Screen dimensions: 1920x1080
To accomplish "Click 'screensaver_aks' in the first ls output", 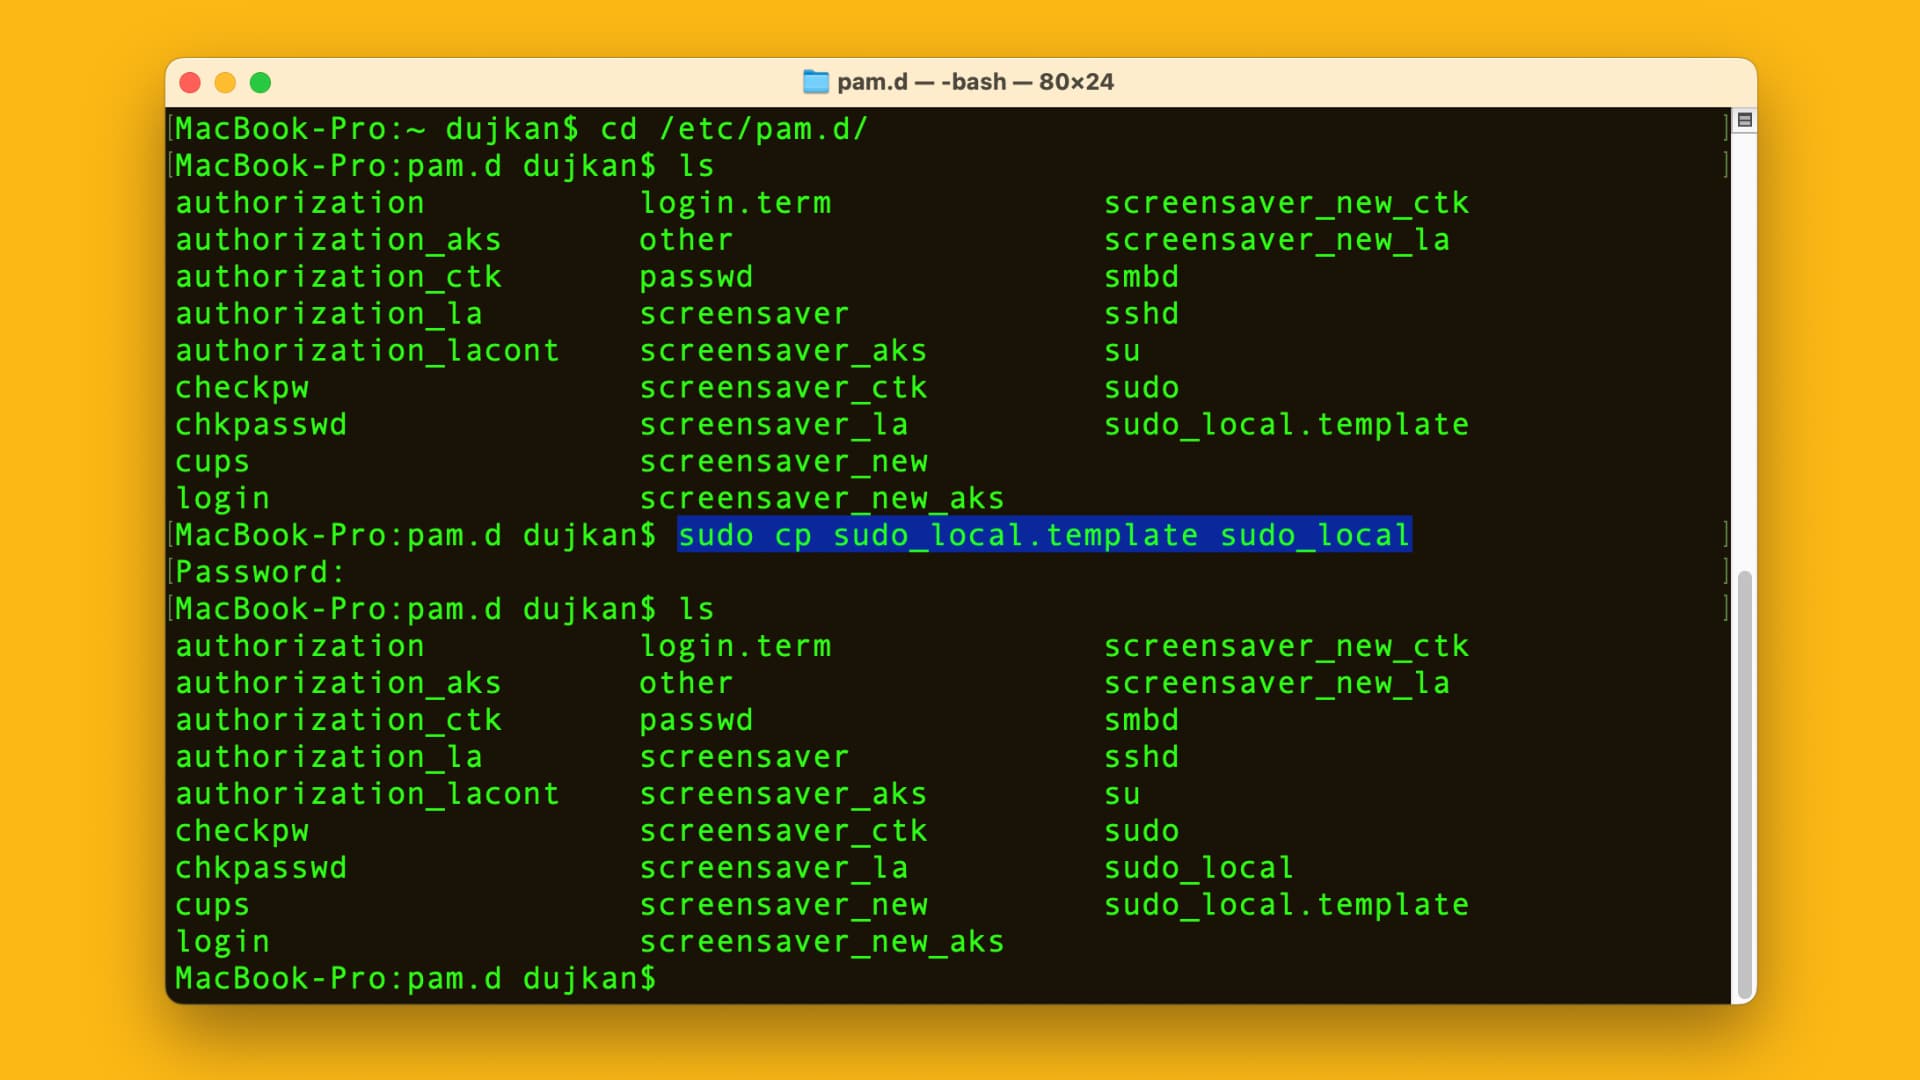I will (783, 351).
